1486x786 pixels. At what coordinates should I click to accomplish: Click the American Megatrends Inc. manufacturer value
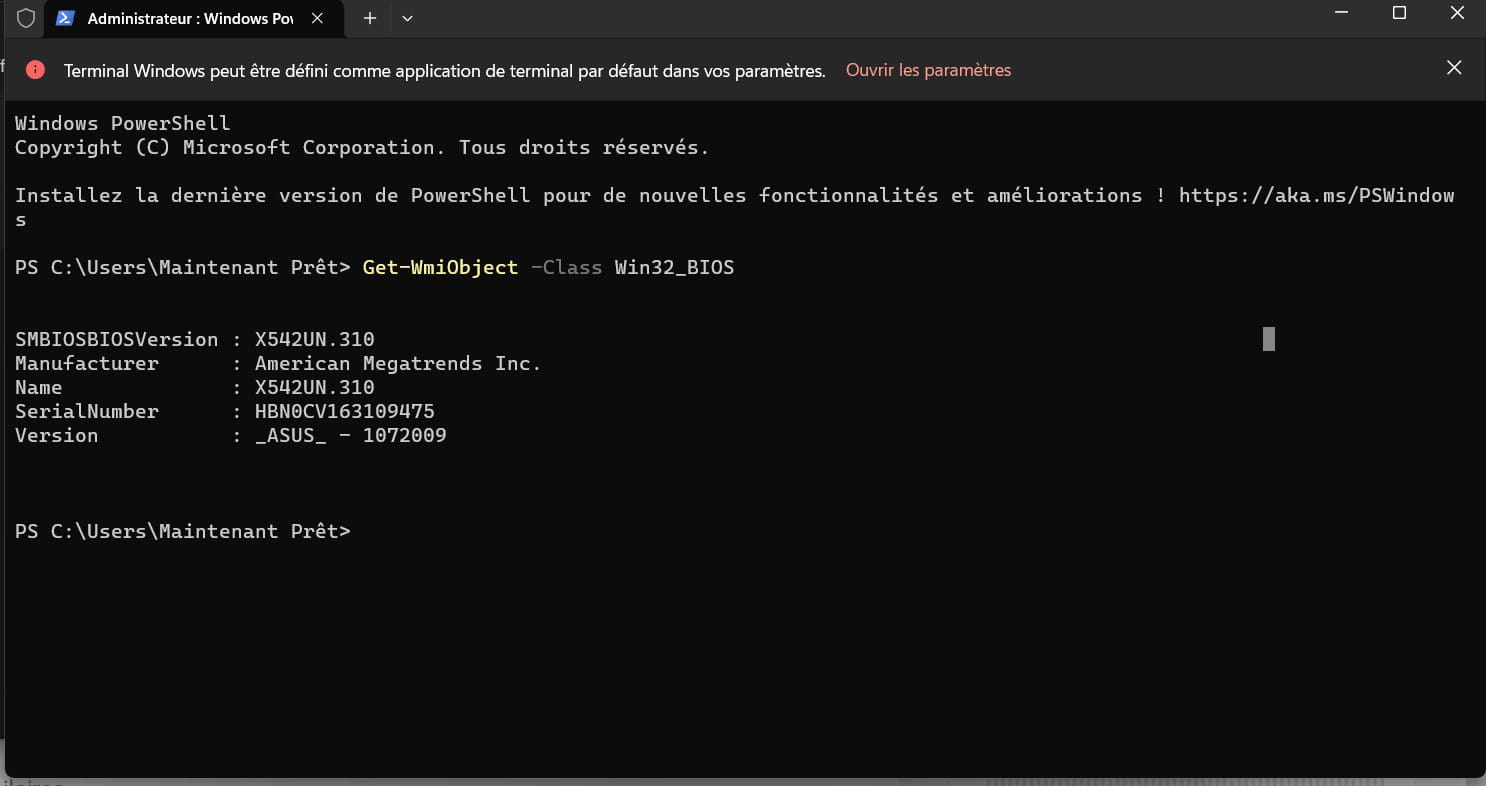(x=398, y=363)
